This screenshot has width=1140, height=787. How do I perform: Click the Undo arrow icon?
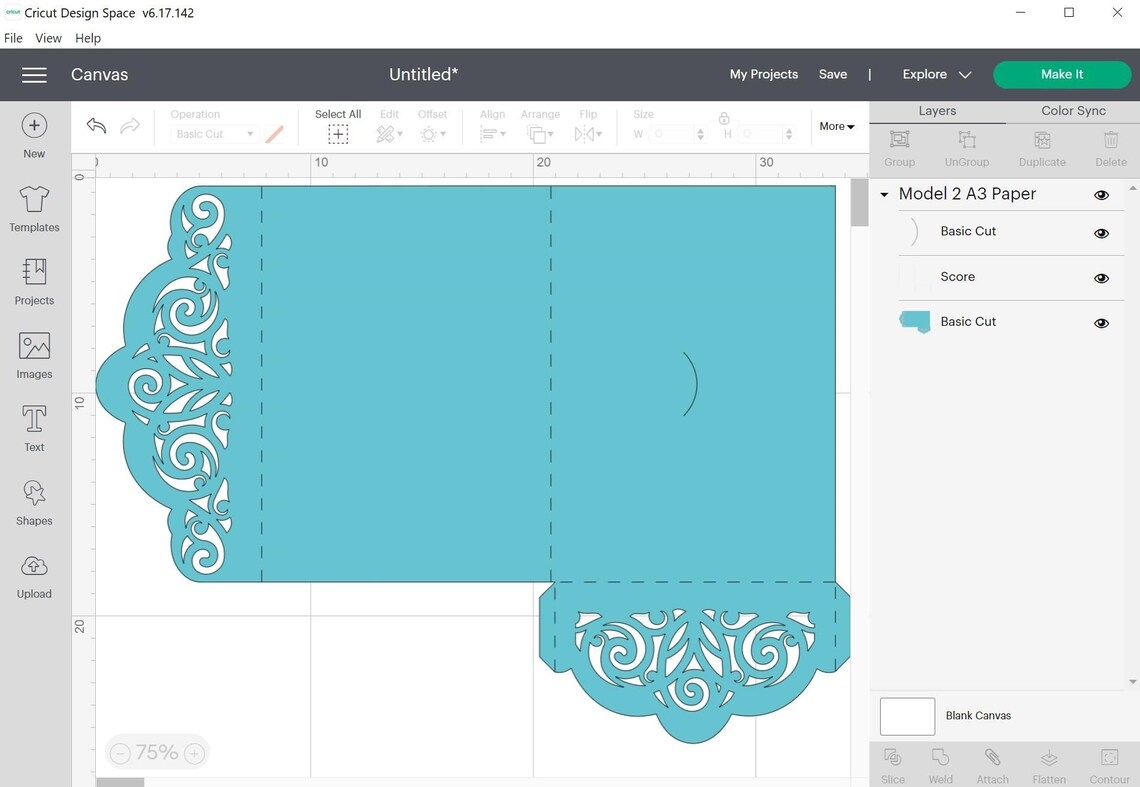point(95,125)
